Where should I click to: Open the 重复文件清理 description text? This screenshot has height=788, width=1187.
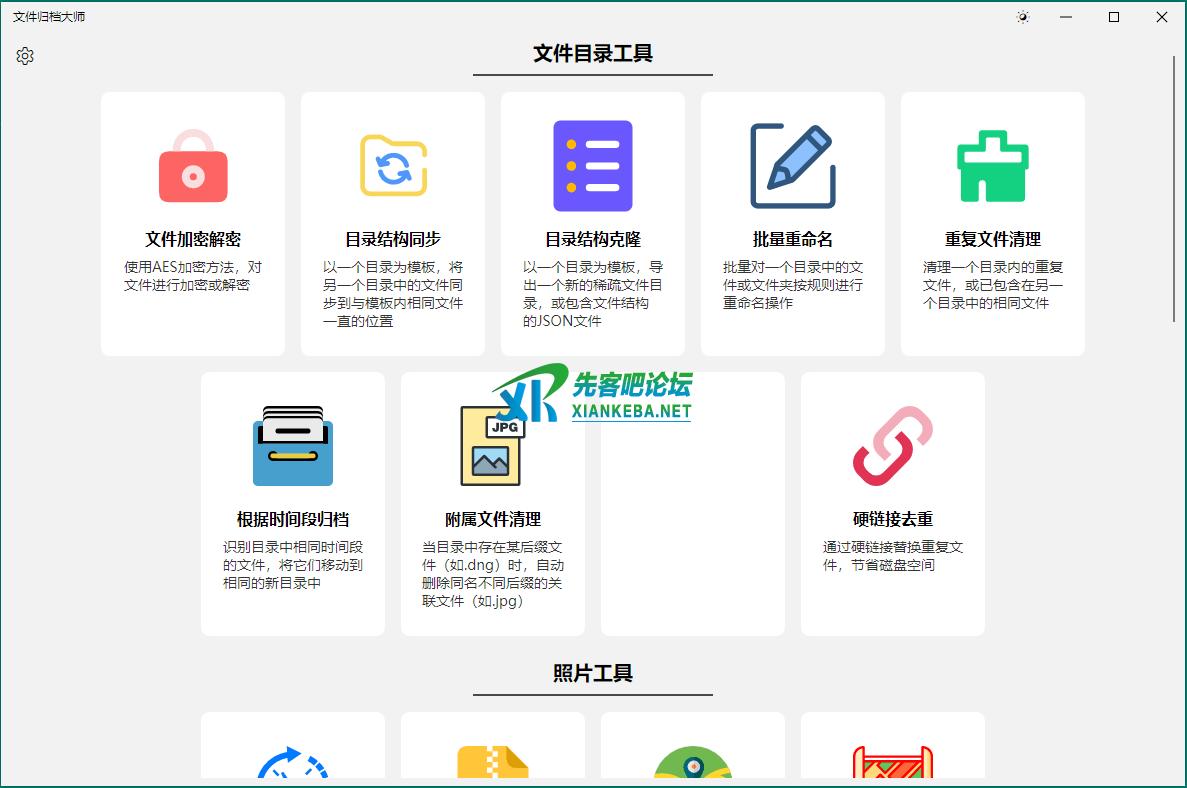tap(993, 285)
